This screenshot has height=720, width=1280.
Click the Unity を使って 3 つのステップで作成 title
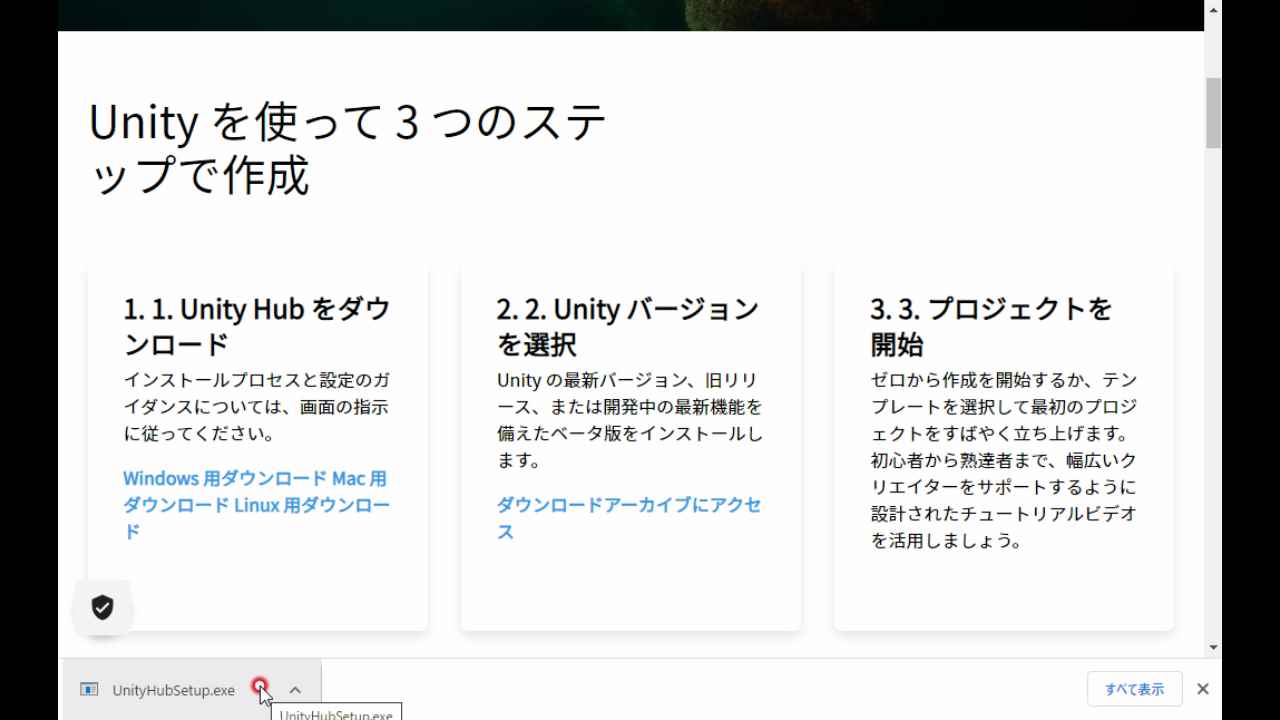[x=347, y=150]
